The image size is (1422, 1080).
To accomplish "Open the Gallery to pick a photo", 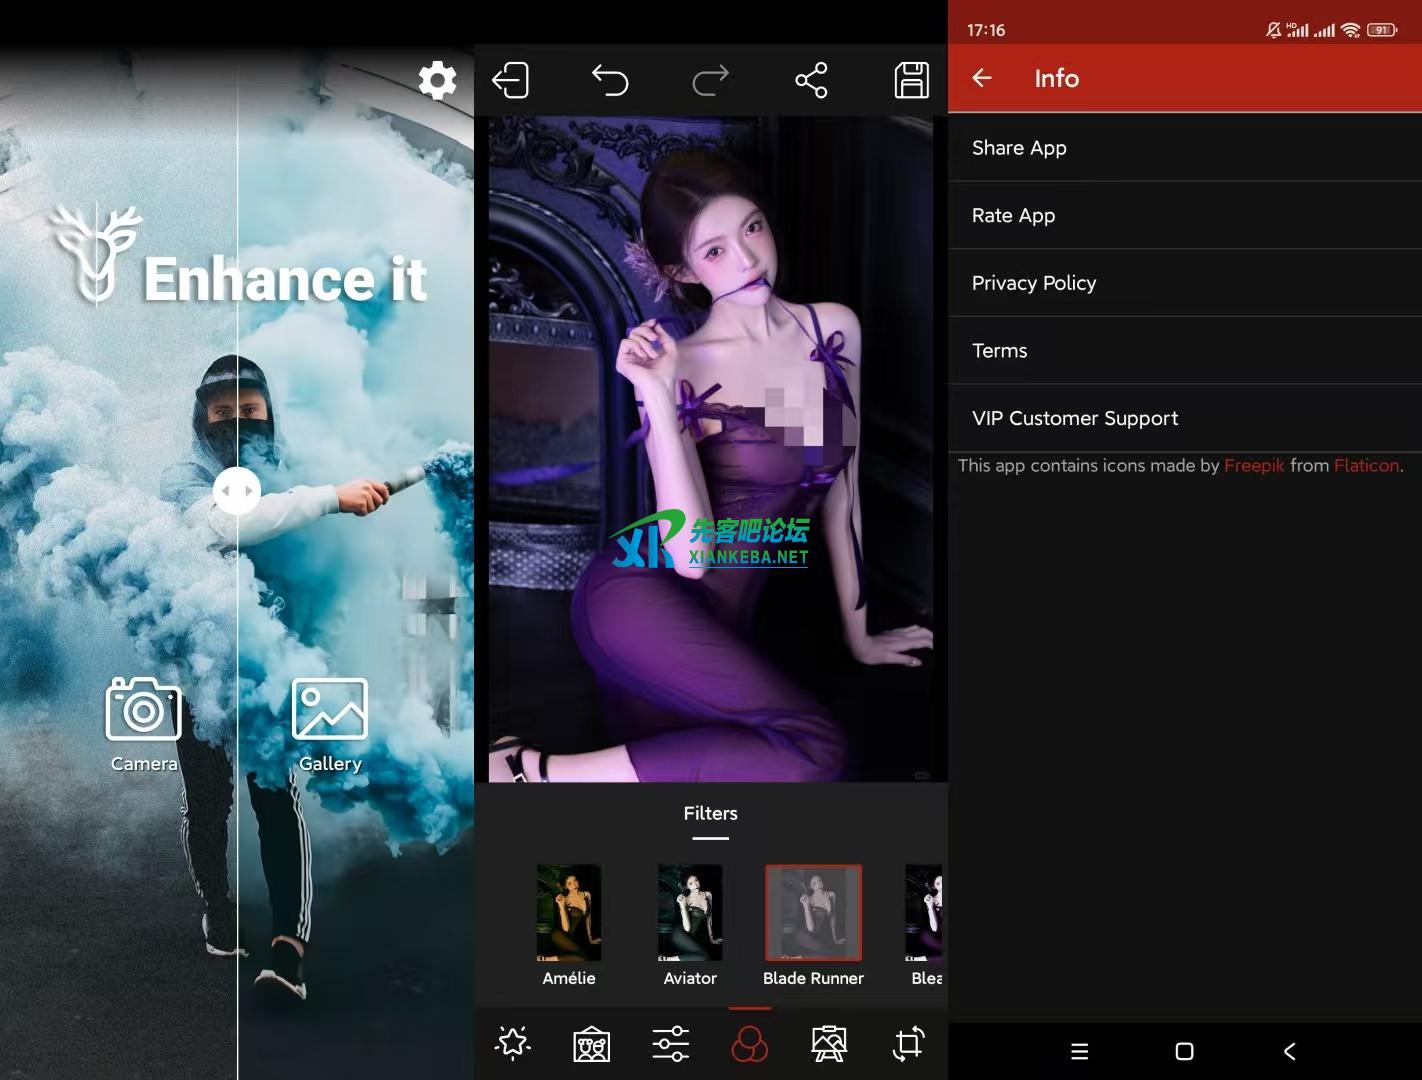I will [x=329, y=712].
